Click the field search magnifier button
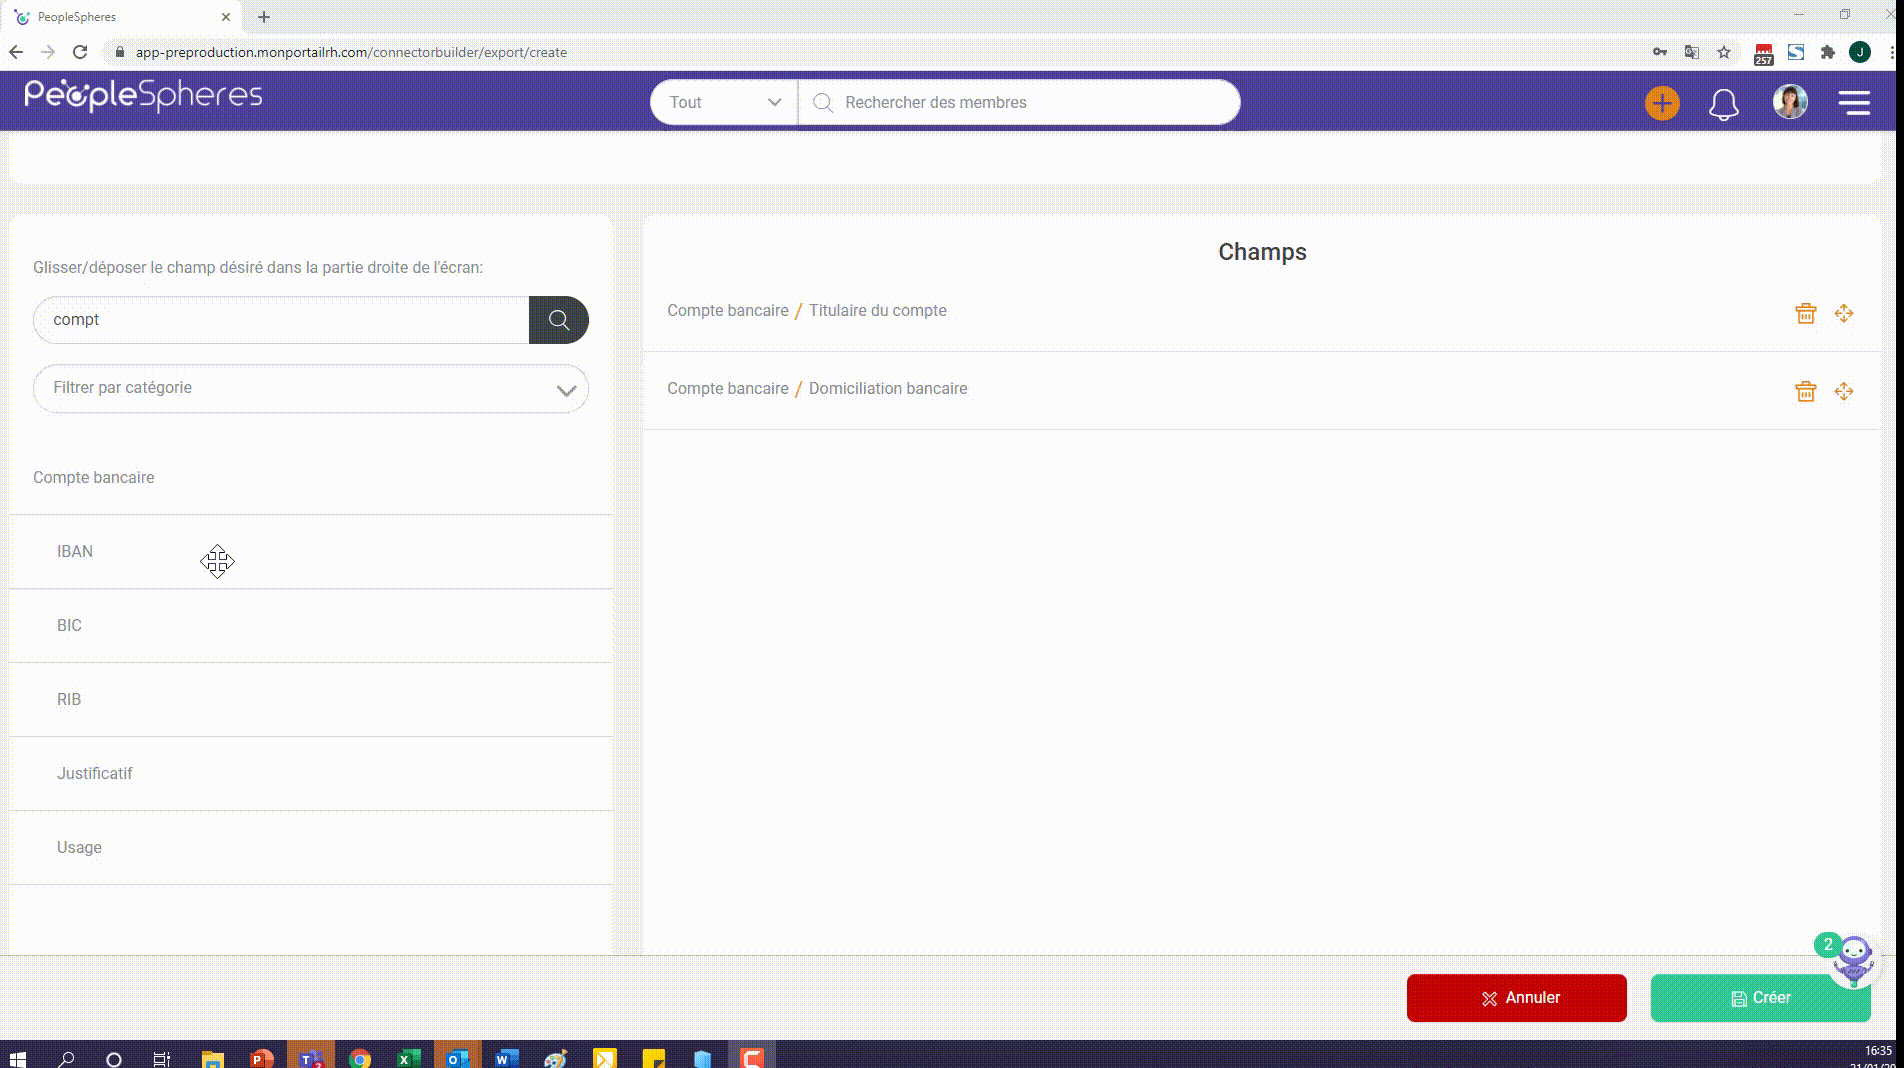Viewport: 1904px width, 1068px height. tap(558, 320)
